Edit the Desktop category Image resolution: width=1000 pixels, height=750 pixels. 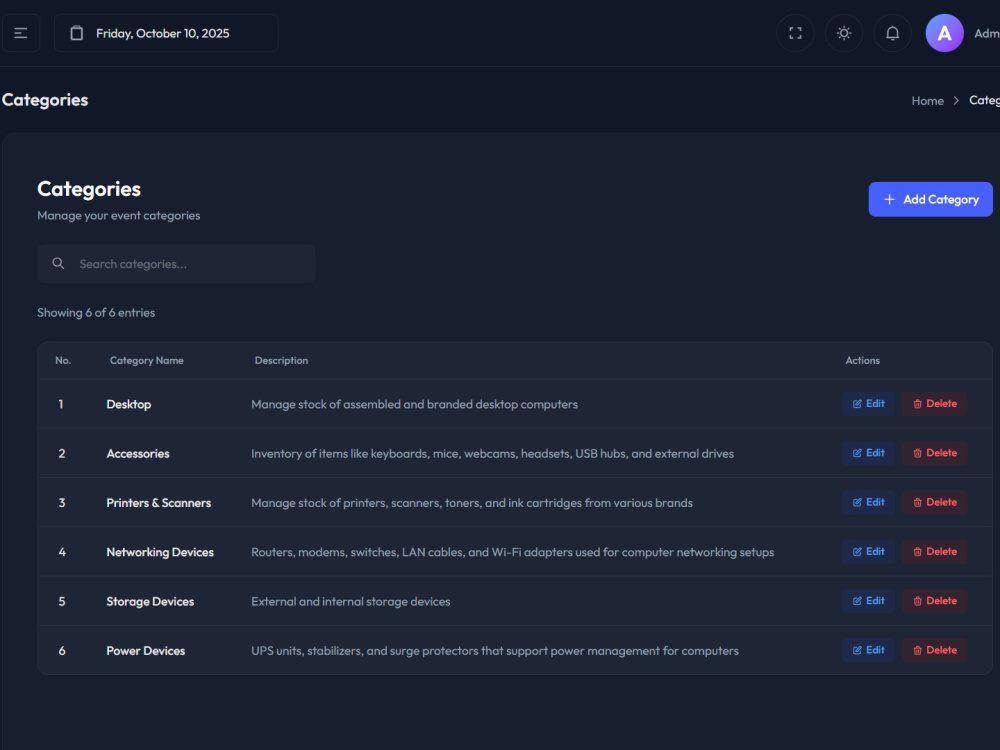pos(868,404)
